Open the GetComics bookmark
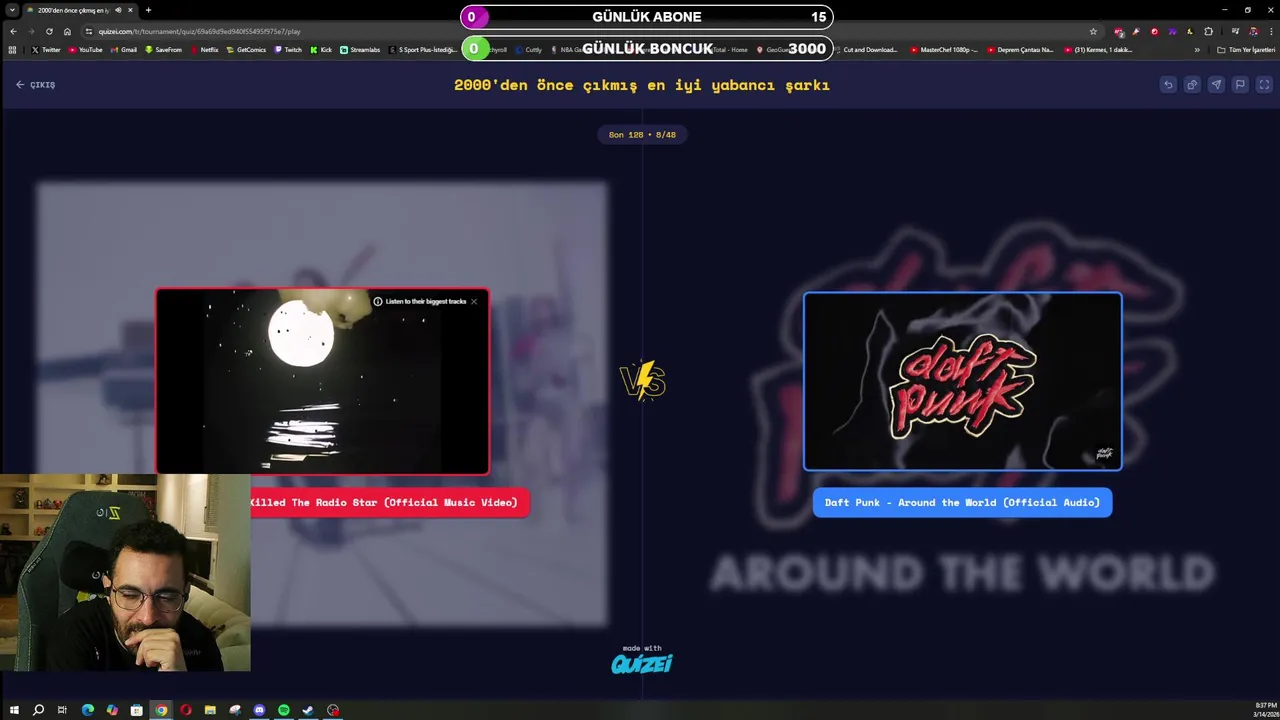Viewport: 1280px width, 720px height. pos(246,49)
